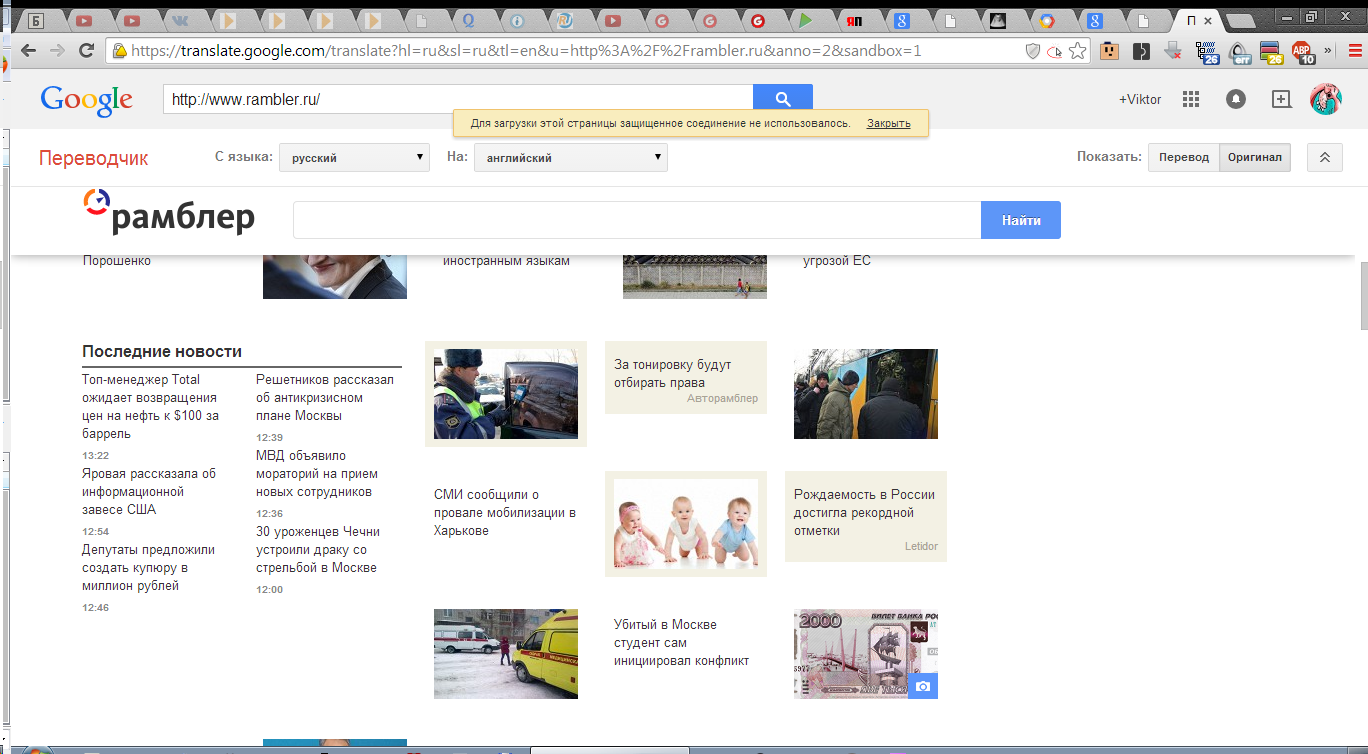Screen dimensions: 1368x754
Task: Click the camera icon on banknote photo
Action: click(x=923, y=686)
